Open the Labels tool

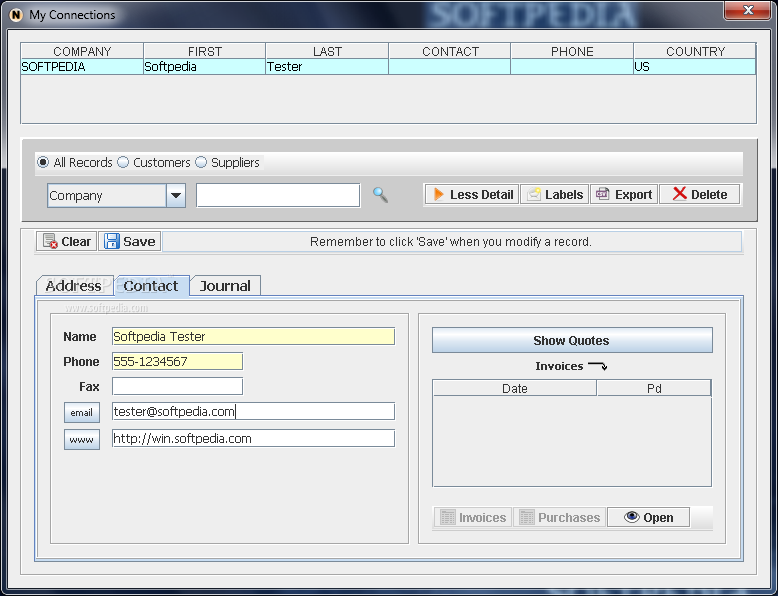555,195
